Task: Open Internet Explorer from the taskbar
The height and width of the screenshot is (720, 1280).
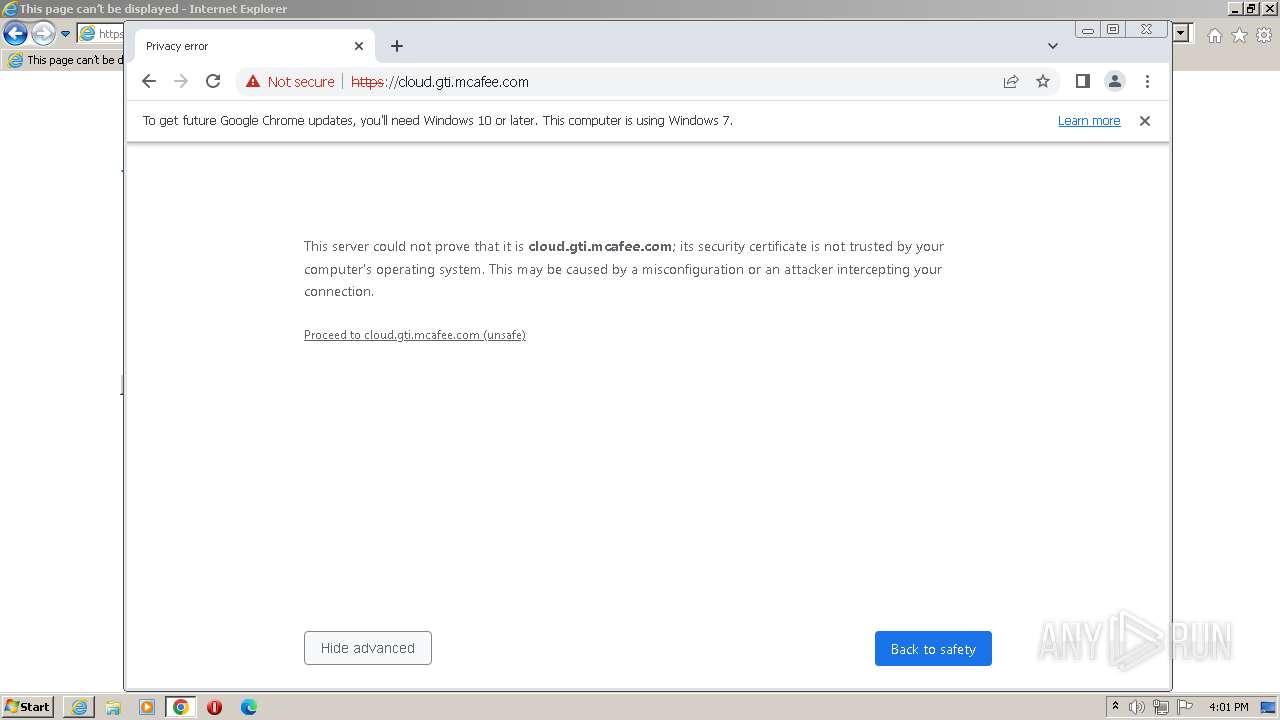Action: point(79,707)
